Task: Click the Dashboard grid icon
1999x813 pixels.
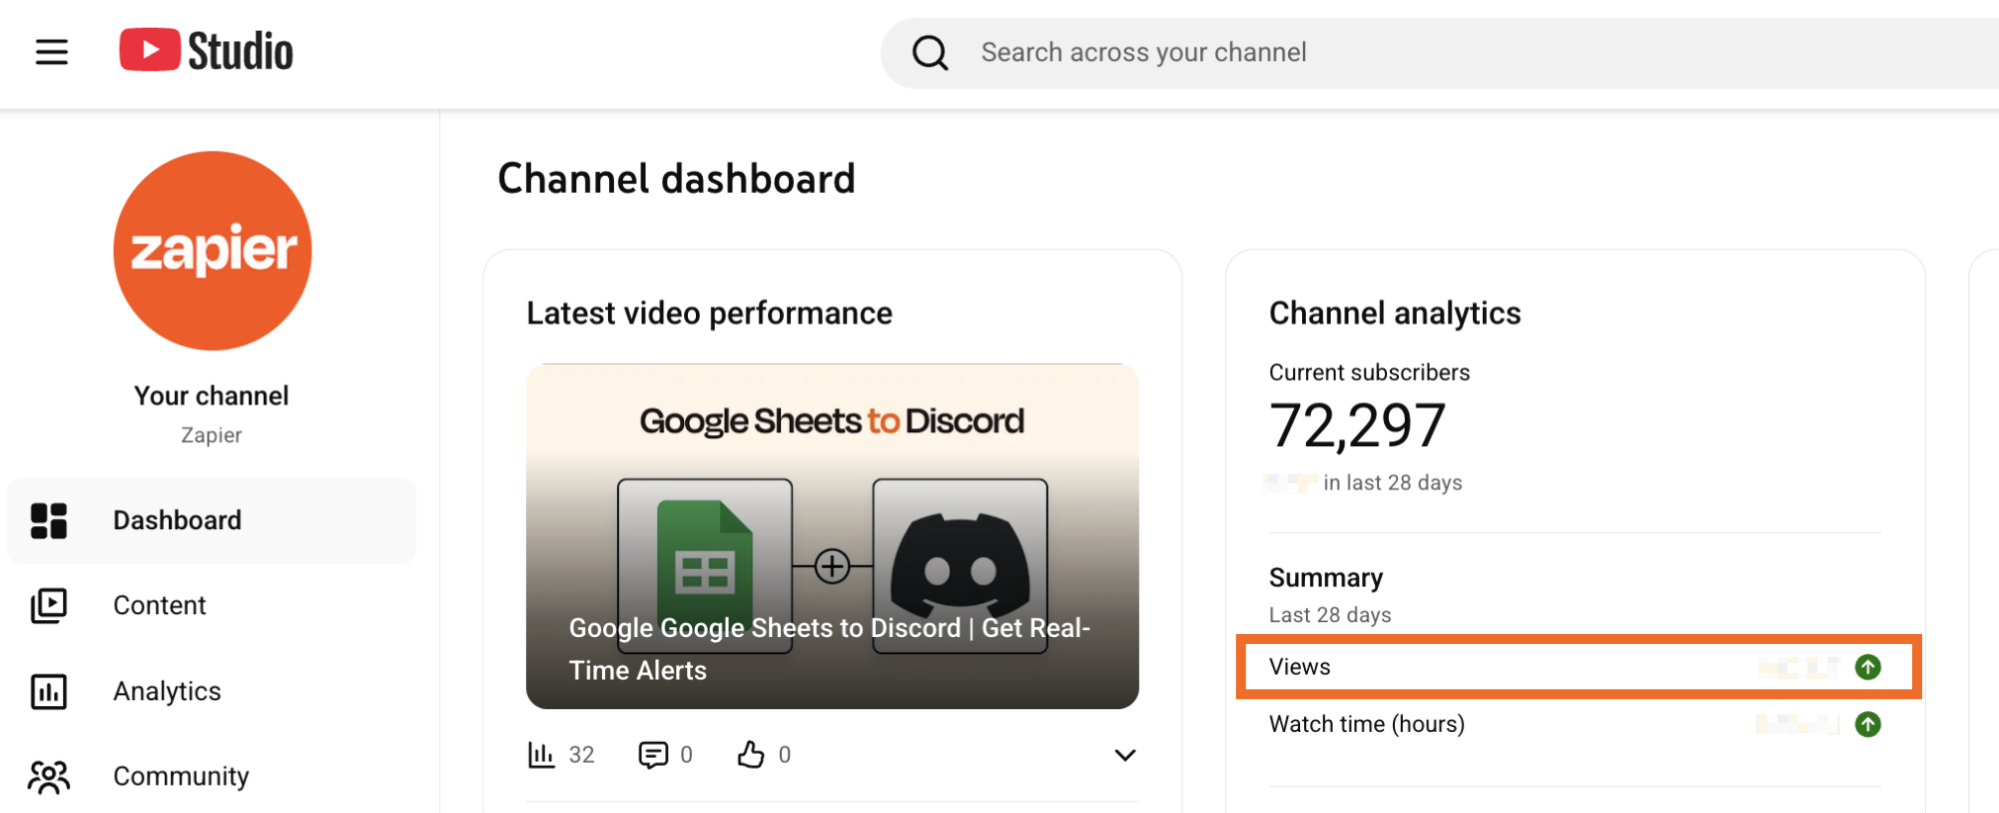Action: [x=49, y=521]
